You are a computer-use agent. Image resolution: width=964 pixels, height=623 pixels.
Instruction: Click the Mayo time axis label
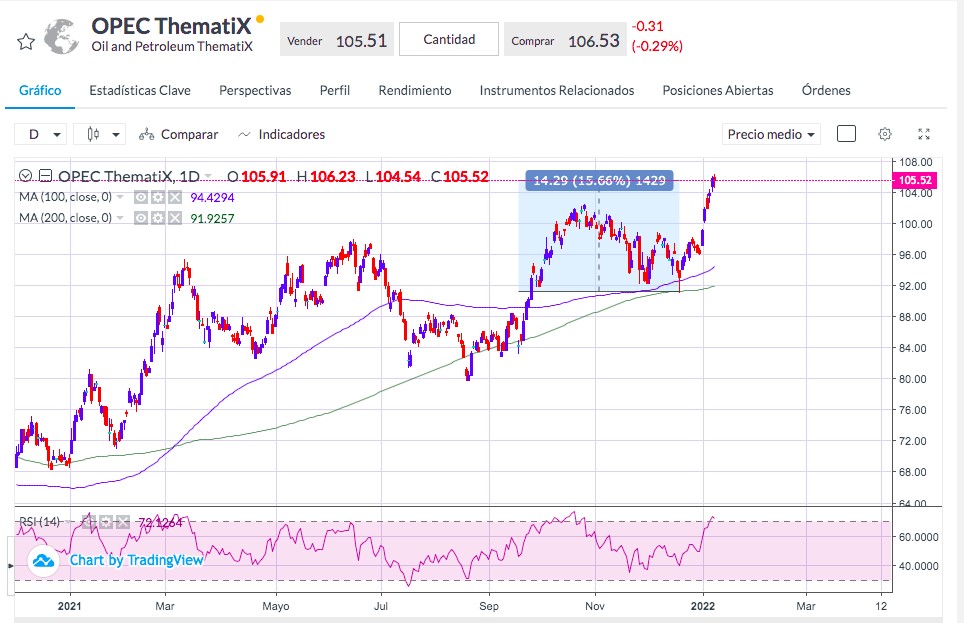[275, 606]
